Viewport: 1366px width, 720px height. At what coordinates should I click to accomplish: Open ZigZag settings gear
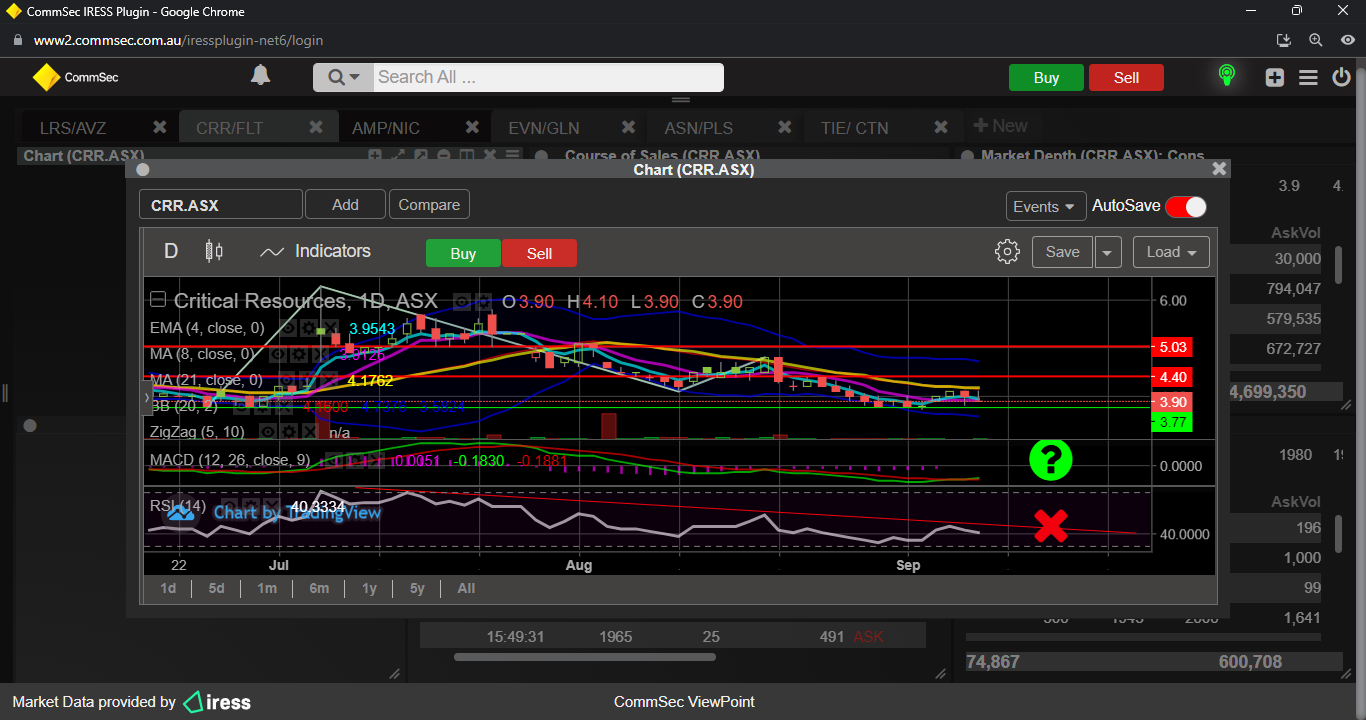point(289,432)
